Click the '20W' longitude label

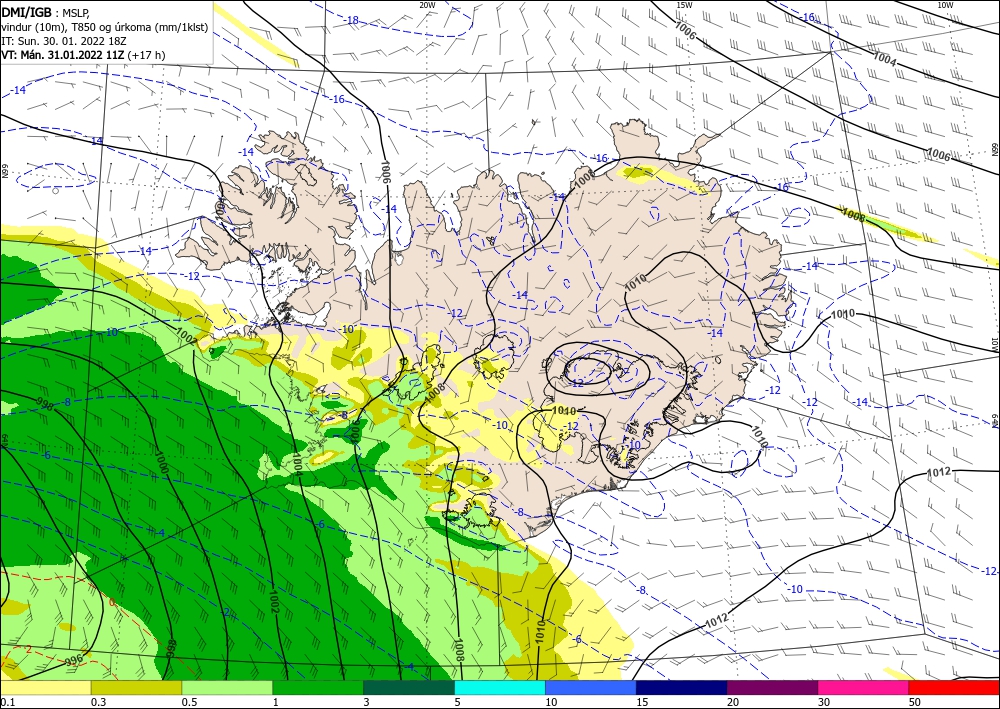point(427,5)
